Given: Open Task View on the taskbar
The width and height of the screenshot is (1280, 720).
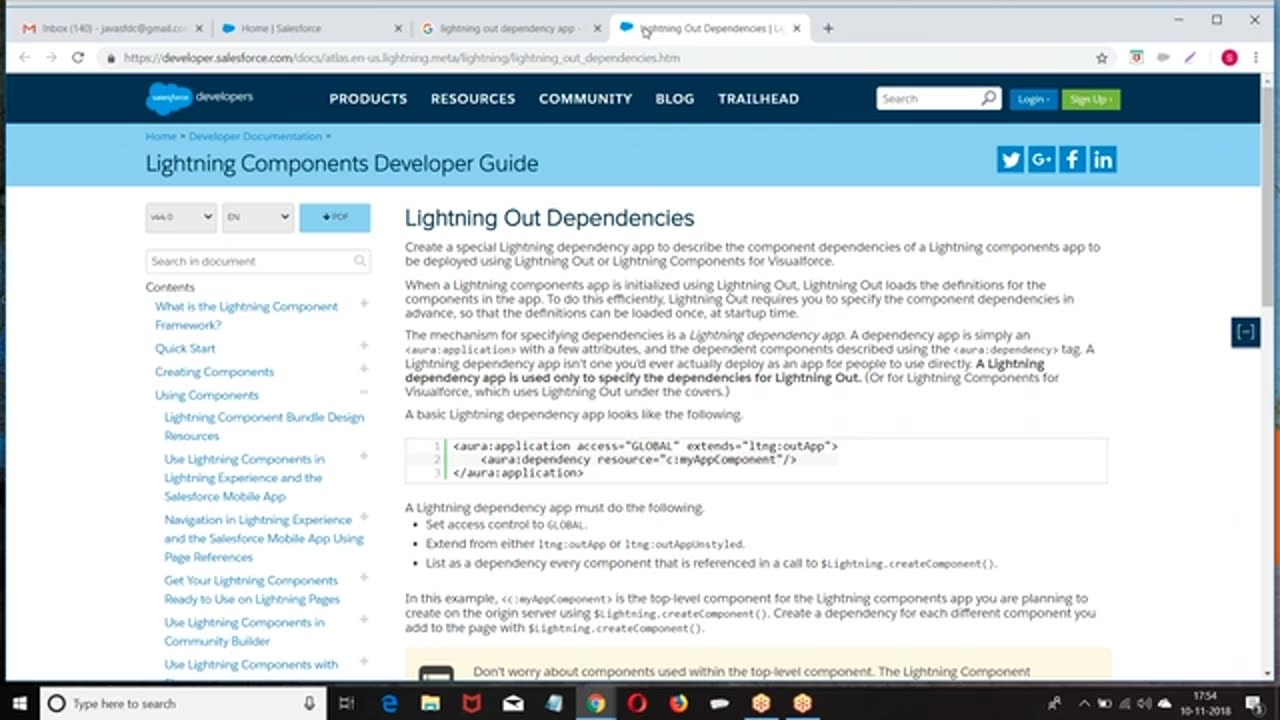Looking at the screenshot, I should pyautogui.click(x=346, y=703).
